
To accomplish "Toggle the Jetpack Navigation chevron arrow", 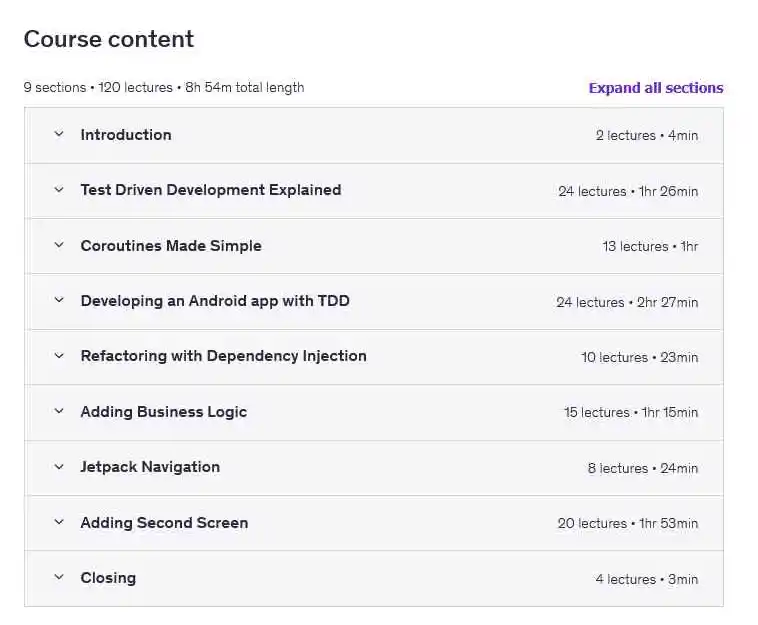I will tap(59, 467).
